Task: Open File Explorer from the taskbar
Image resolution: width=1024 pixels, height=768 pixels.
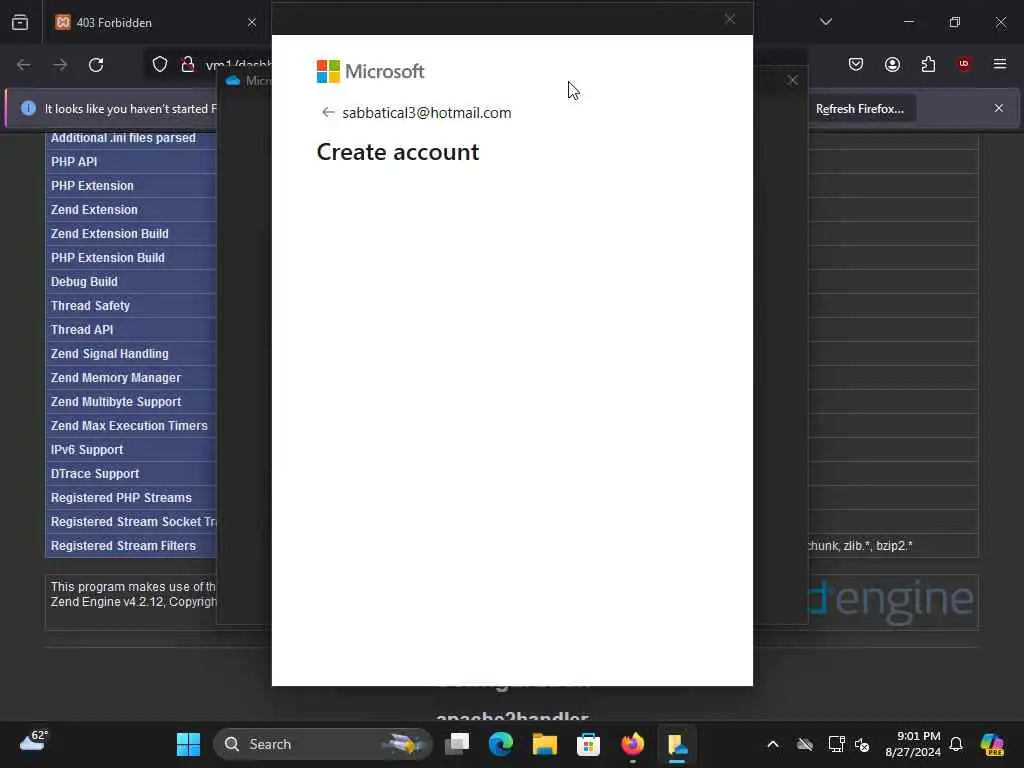Action: tap(545, 744)
